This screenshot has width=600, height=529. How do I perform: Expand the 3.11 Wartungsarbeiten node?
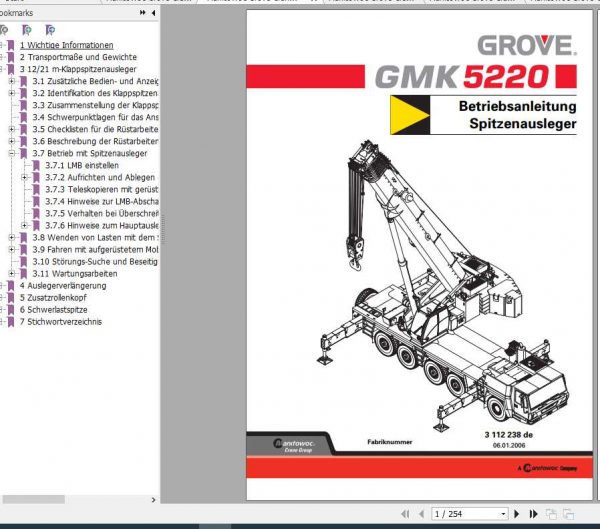[x=11, y=274]
